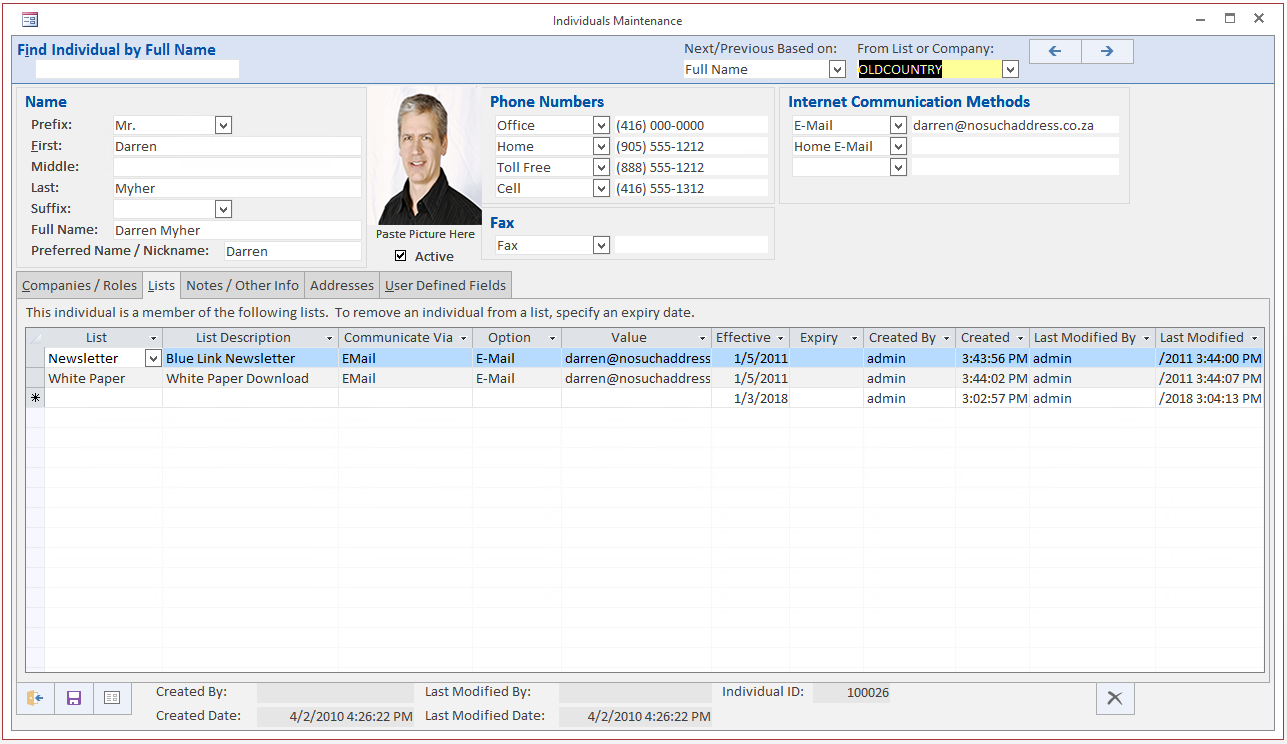Open the Companies / Roles tab

click(x=78, y=285)
